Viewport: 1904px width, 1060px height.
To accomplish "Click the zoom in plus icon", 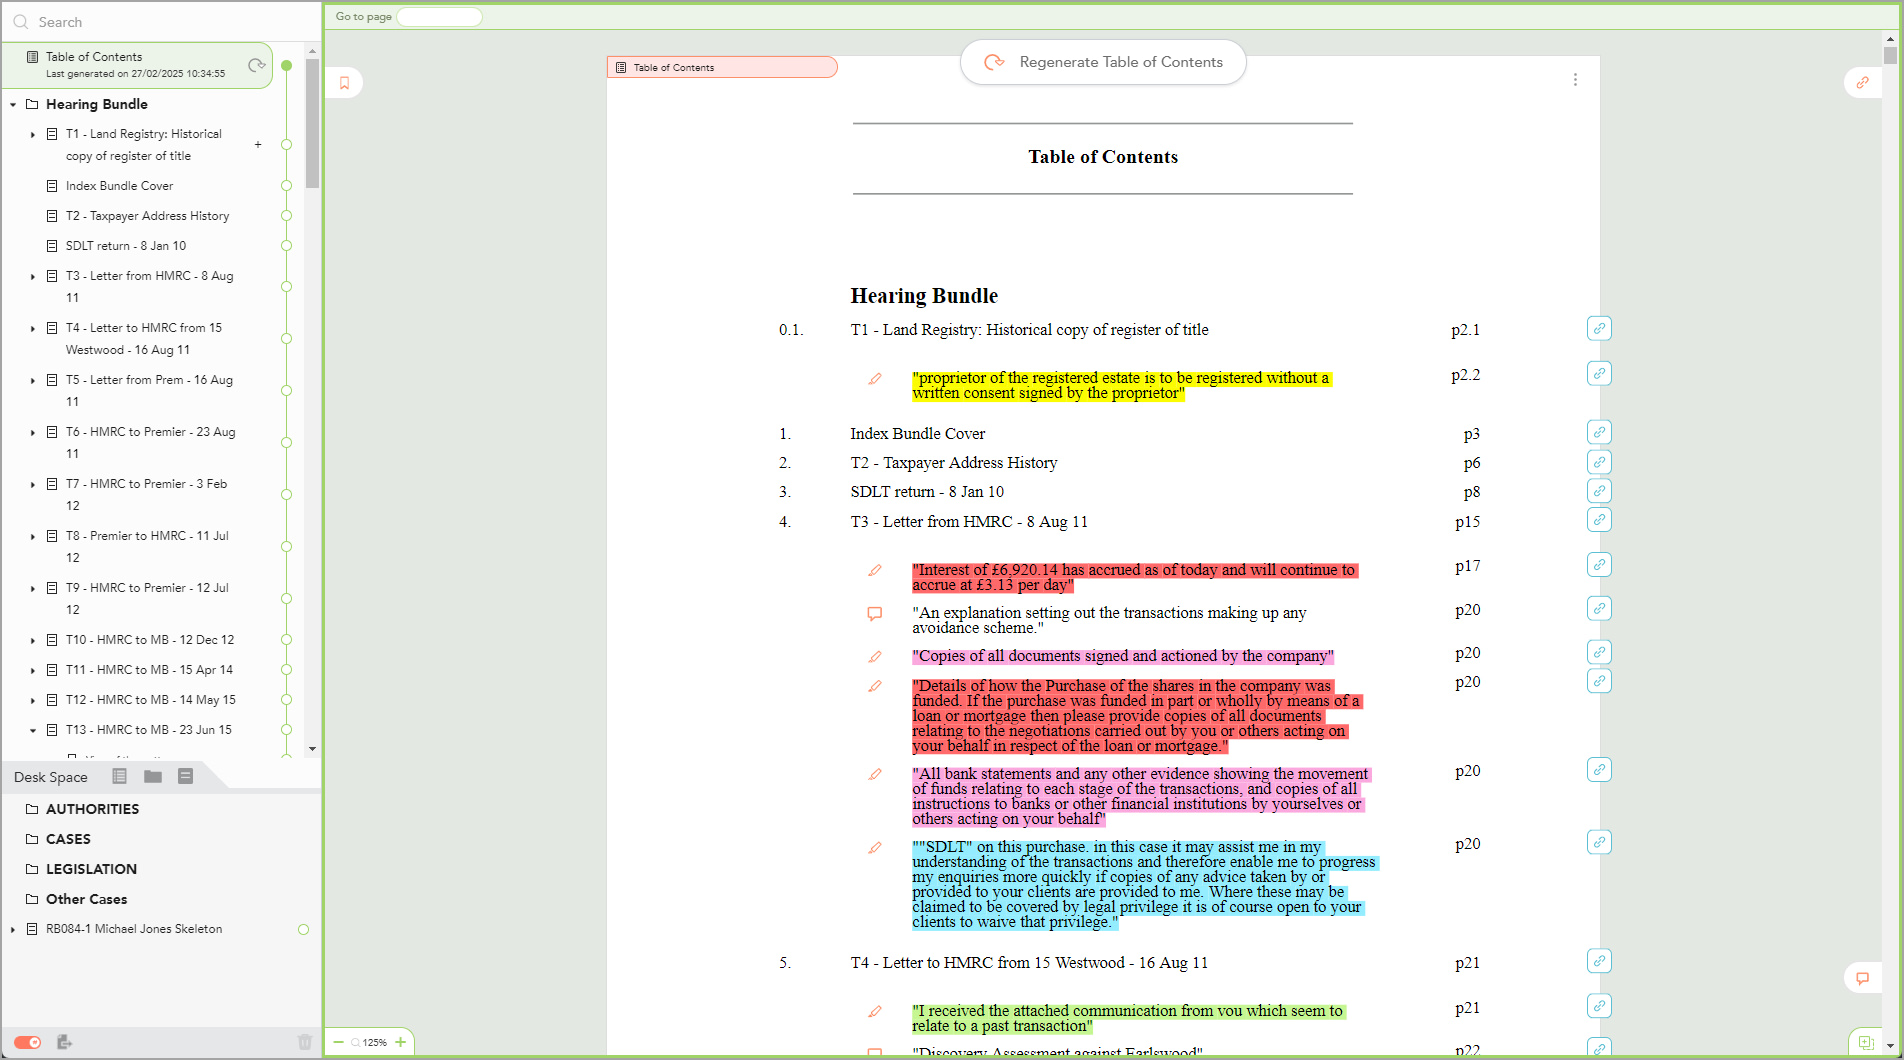I will 401,1042.
